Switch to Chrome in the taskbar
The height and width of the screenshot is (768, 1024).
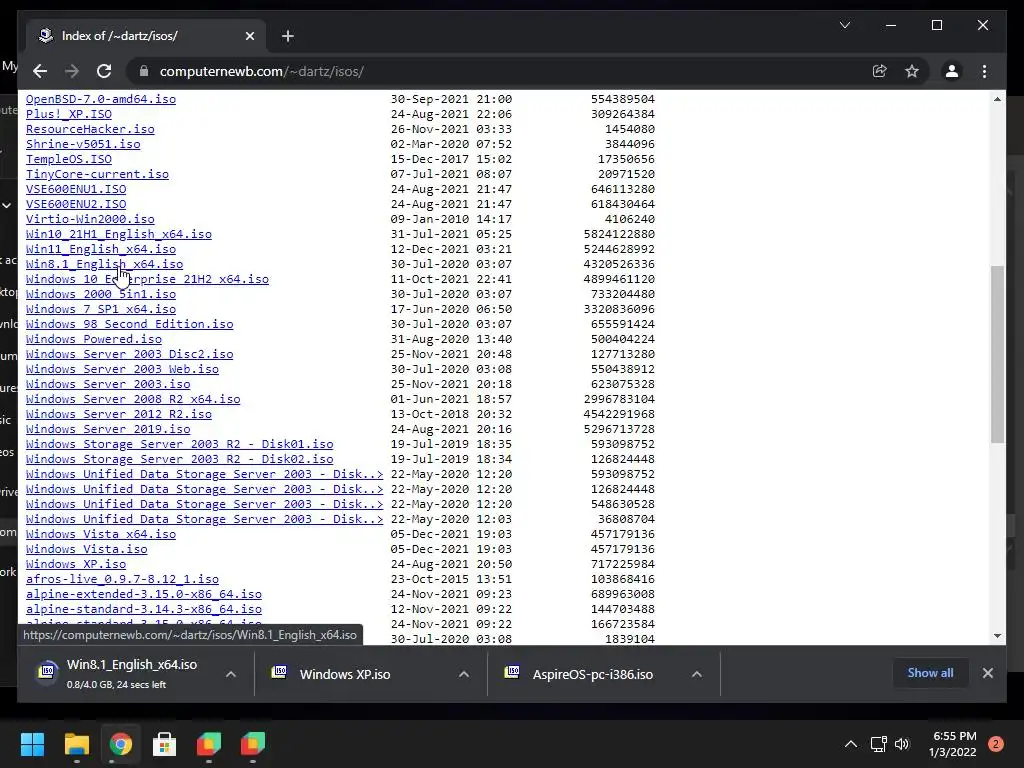tap(121, 744)
